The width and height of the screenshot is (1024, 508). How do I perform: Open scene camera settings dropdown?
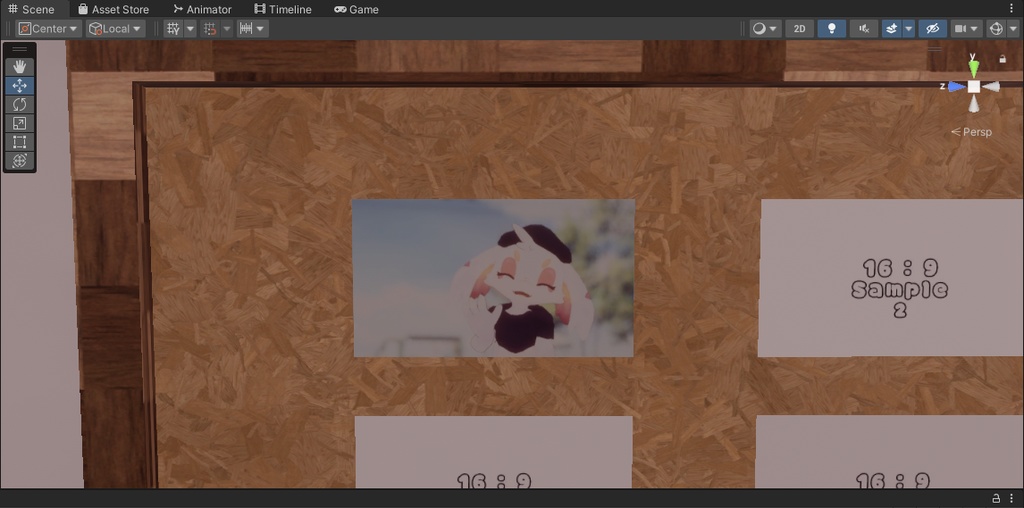pyautogui.click(x=967, y=29)
